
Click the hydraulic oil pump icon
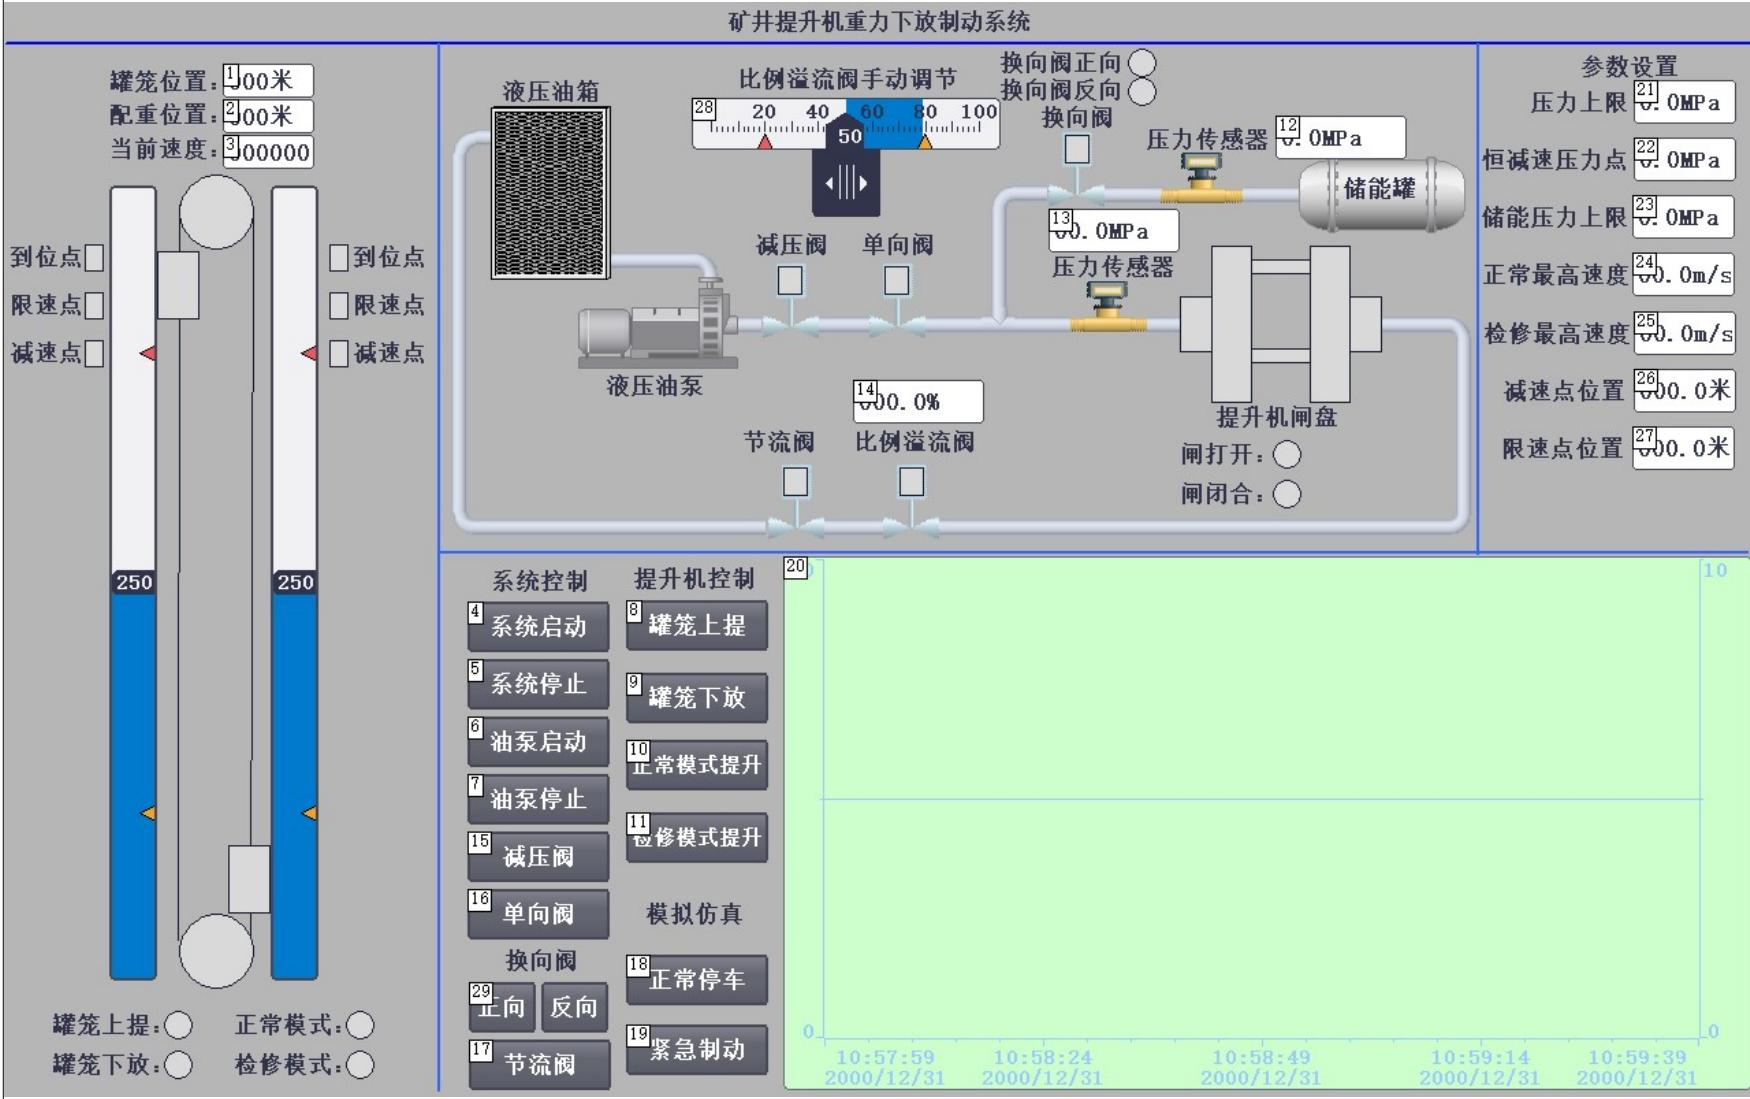point(657,322)
